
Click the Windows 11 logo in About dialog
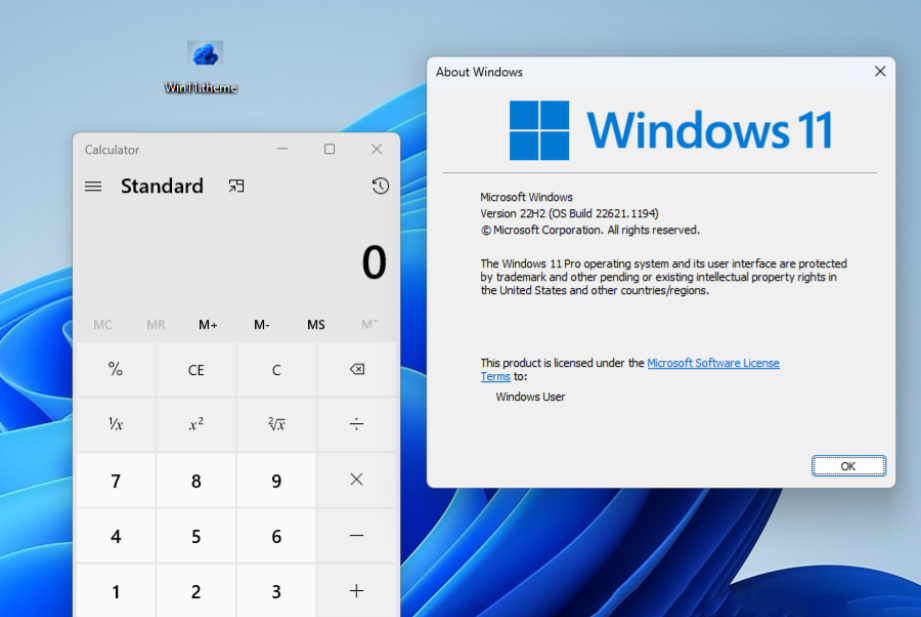click(671, 130)
